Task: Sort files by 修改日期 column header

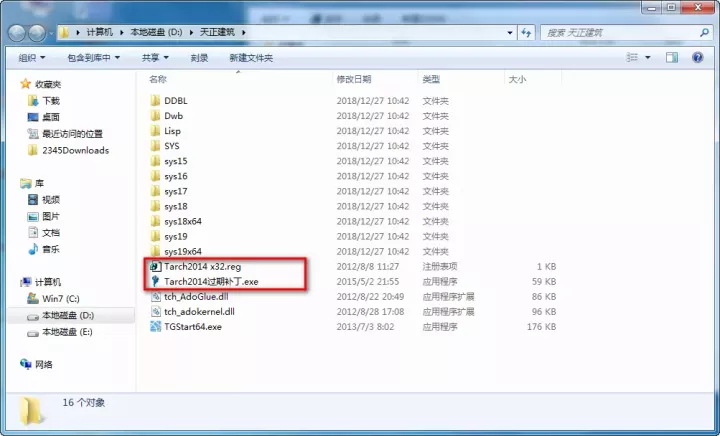Action: click(x=354, y=78)
